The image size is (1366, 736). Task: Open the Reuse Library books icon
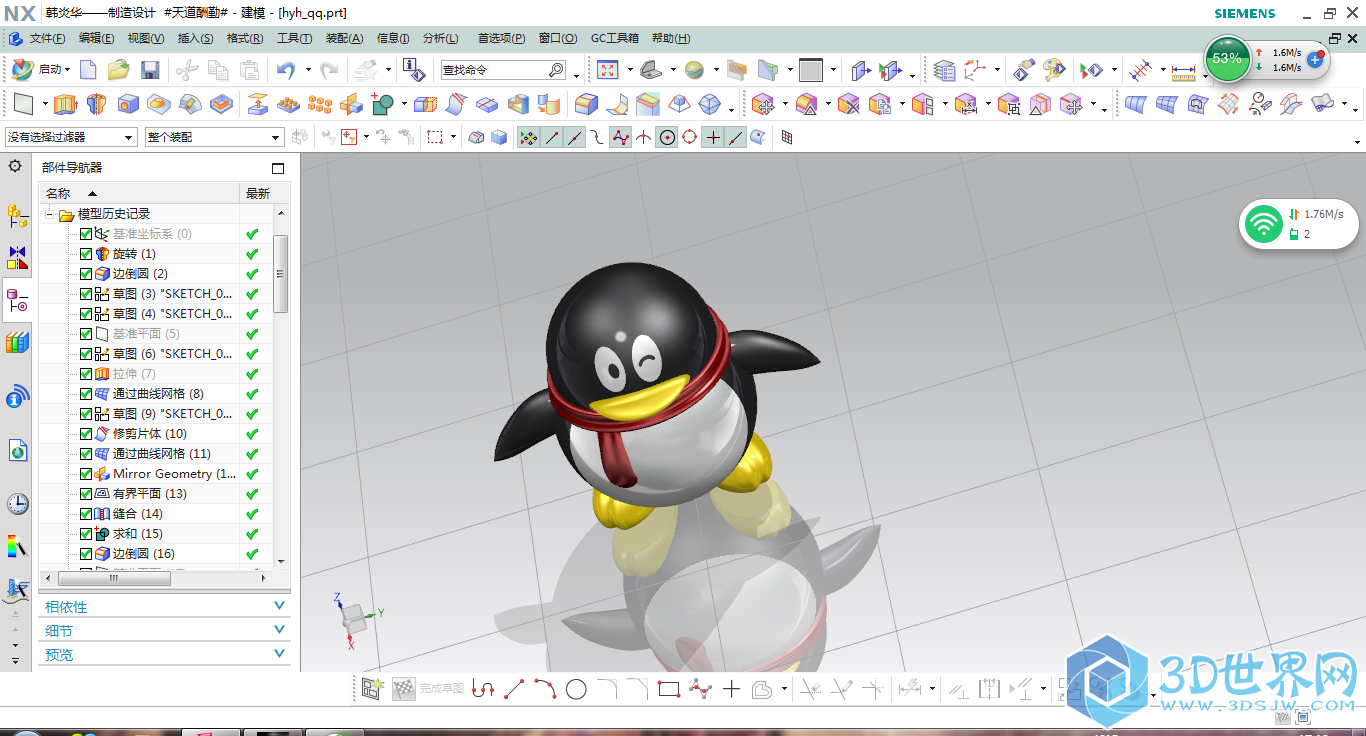point(17,342)
